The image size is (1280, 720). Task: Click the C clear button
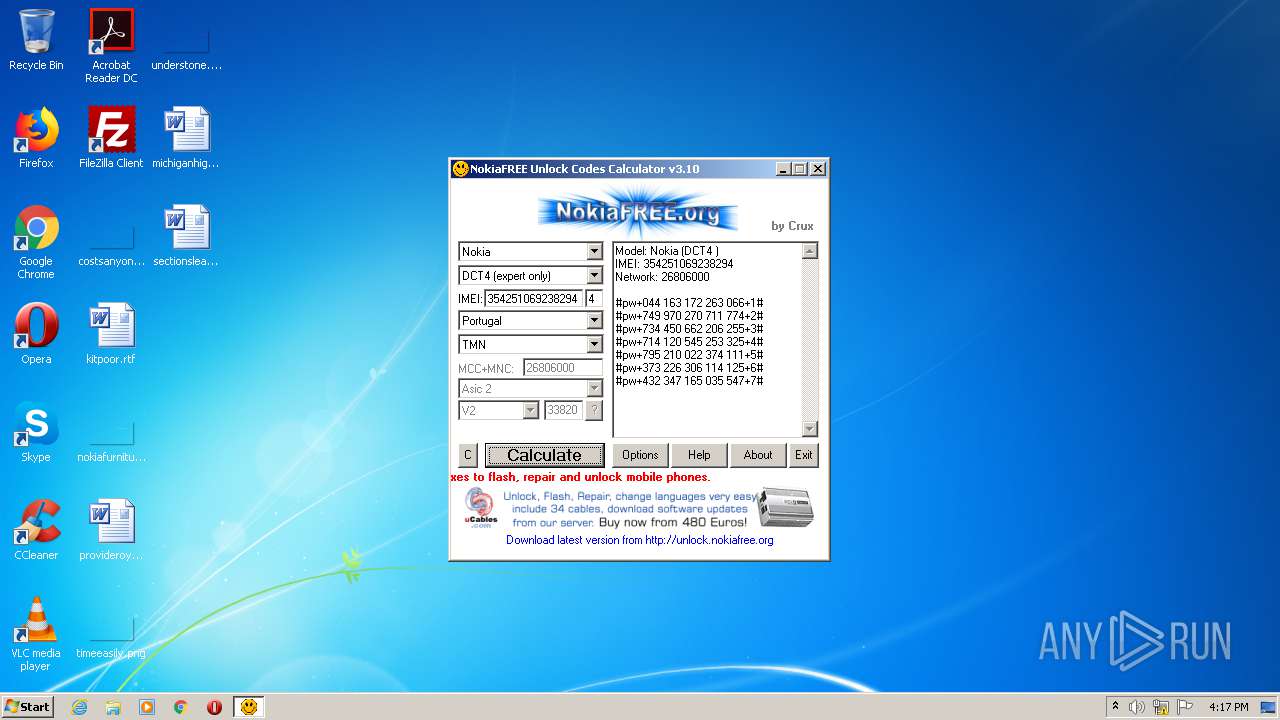point(467,455)
